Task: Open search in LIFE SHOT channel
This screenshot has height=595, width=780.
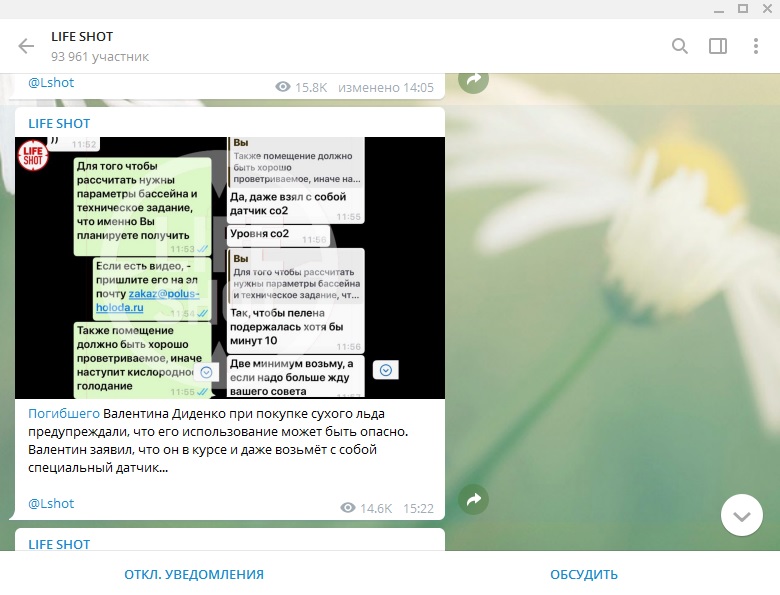Action: [x=680, y=46]
